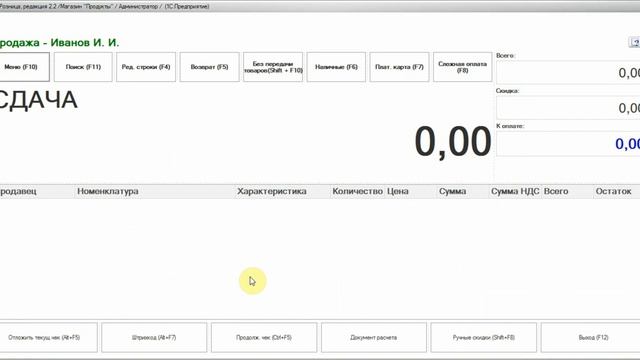The width and height of the screenshot is (640, 360).
Task: Click the Штрихкод (Alt+F7) button
Action: [154, 338]
